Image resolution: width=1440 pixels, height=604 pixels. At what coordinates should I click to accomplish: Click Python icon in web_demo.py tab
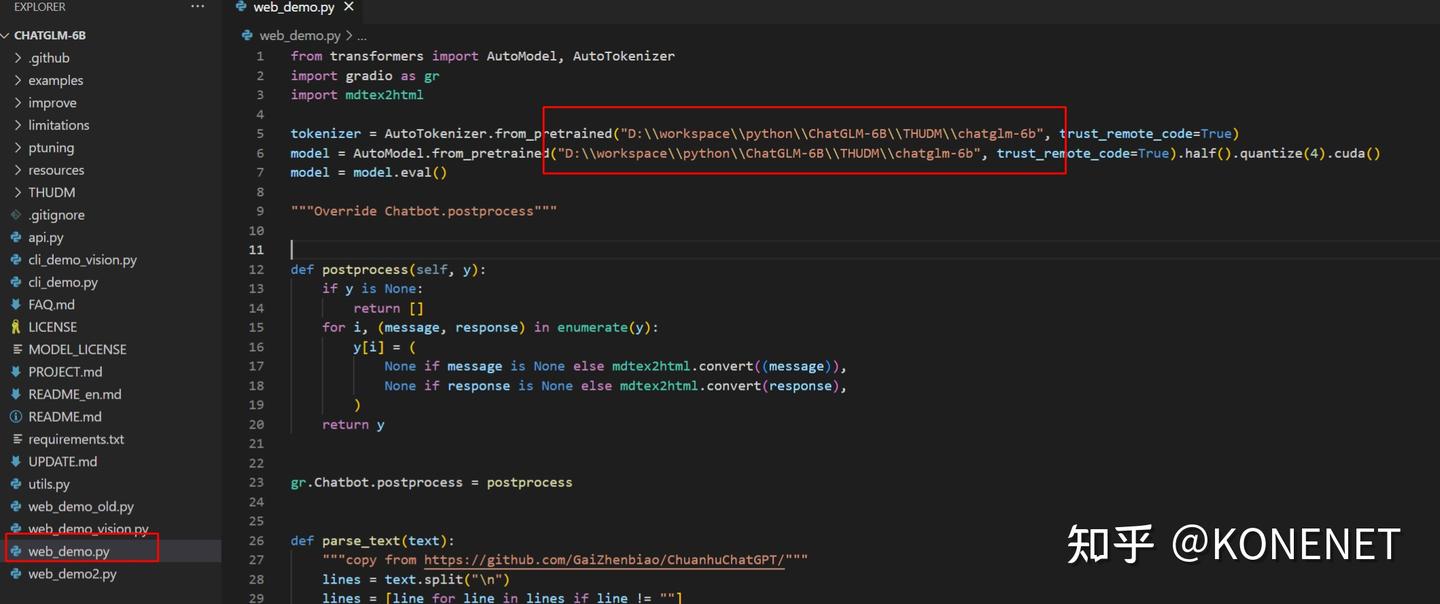click(x=241, y=7)
